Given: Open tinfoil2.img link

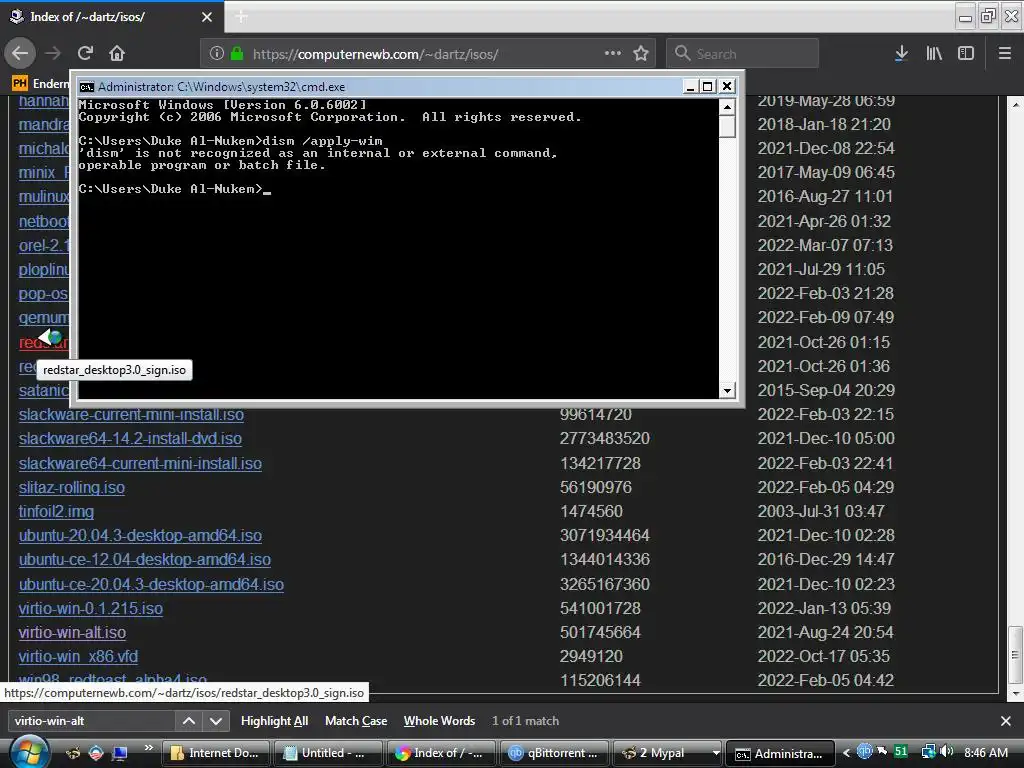Looking at the screenshot, I should pyautogui.click(x=56, y=511).
